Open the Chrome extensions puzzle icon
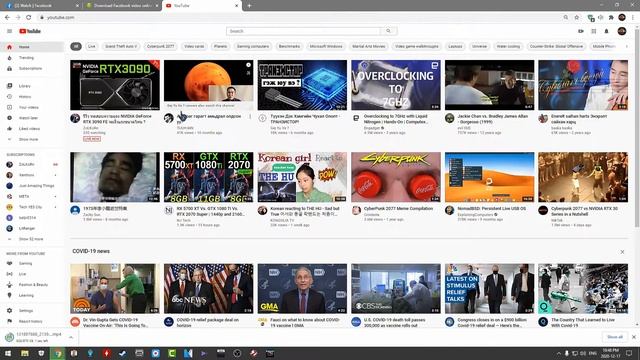The image size is (640, 360). click(x=611, y=18)
